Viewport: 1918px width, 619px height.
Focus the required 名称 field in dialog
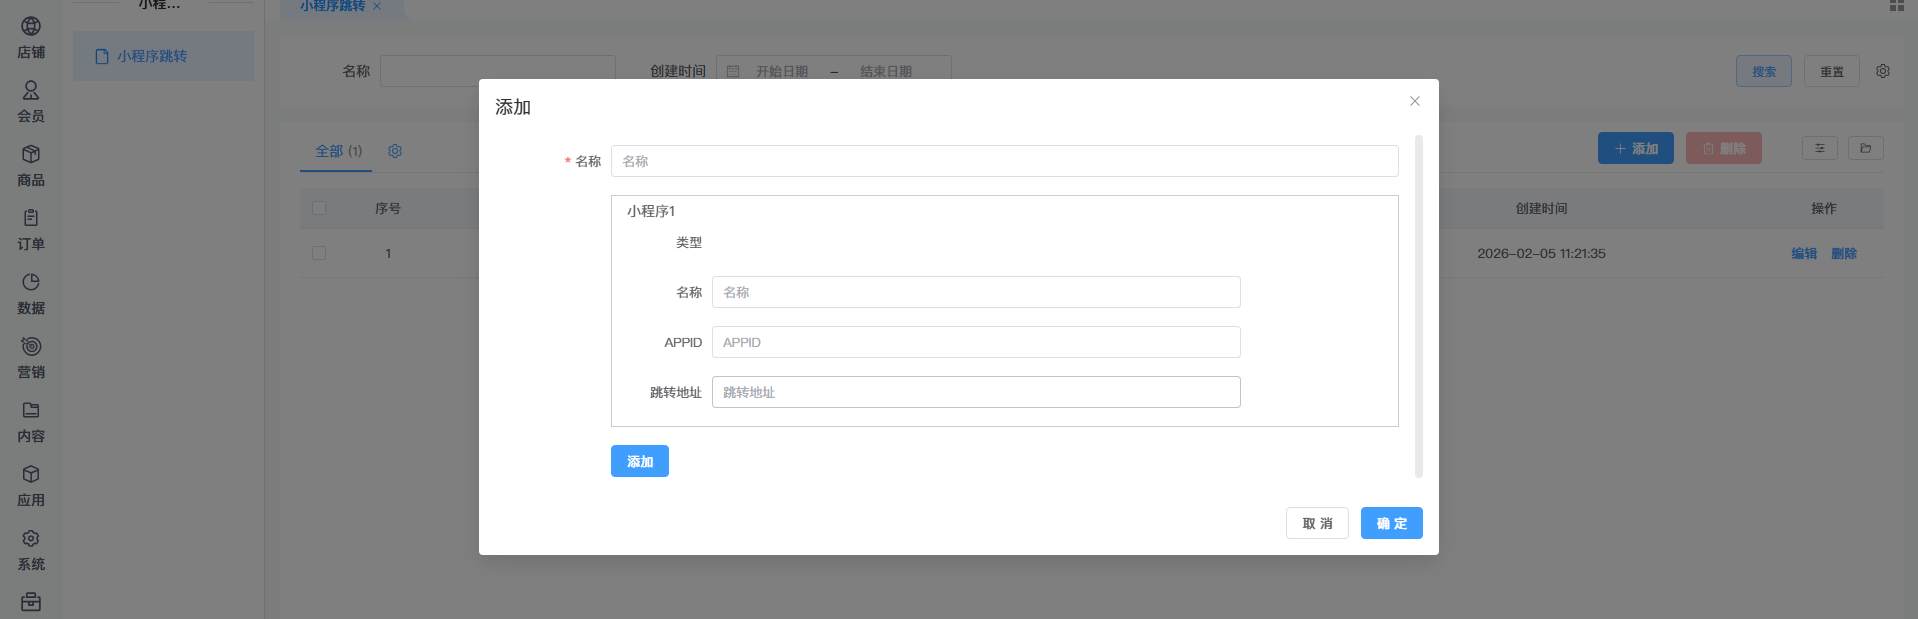coord(1005,161)
